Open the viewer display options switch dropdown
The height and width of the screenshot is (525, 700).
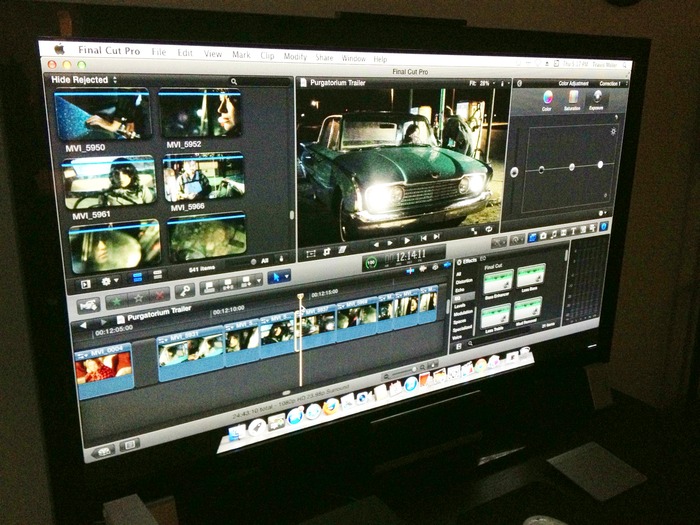503,83
